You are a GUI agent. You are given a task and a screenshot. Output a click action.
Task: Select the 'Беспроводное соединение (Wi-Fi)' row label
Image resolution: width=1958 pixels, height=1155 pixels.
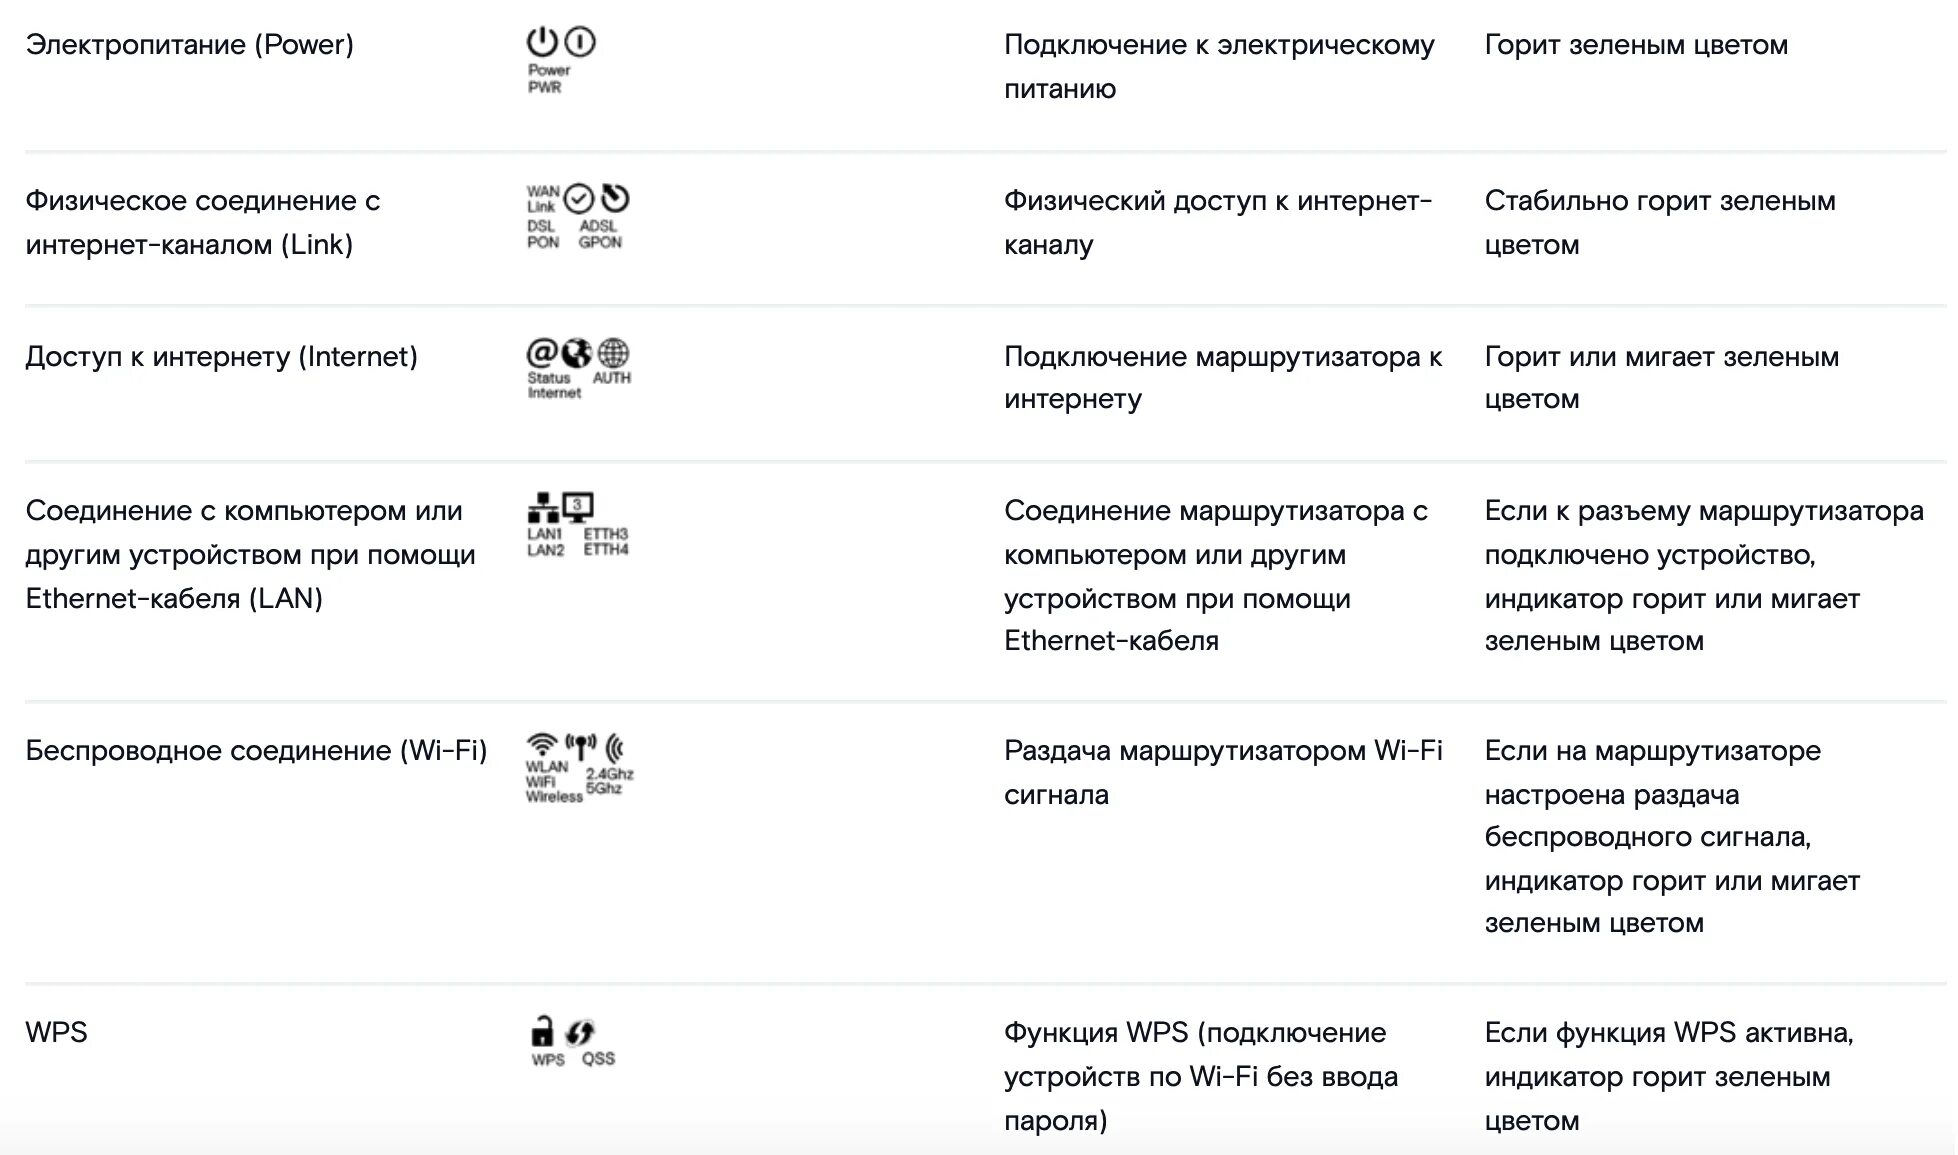point(256,751)
